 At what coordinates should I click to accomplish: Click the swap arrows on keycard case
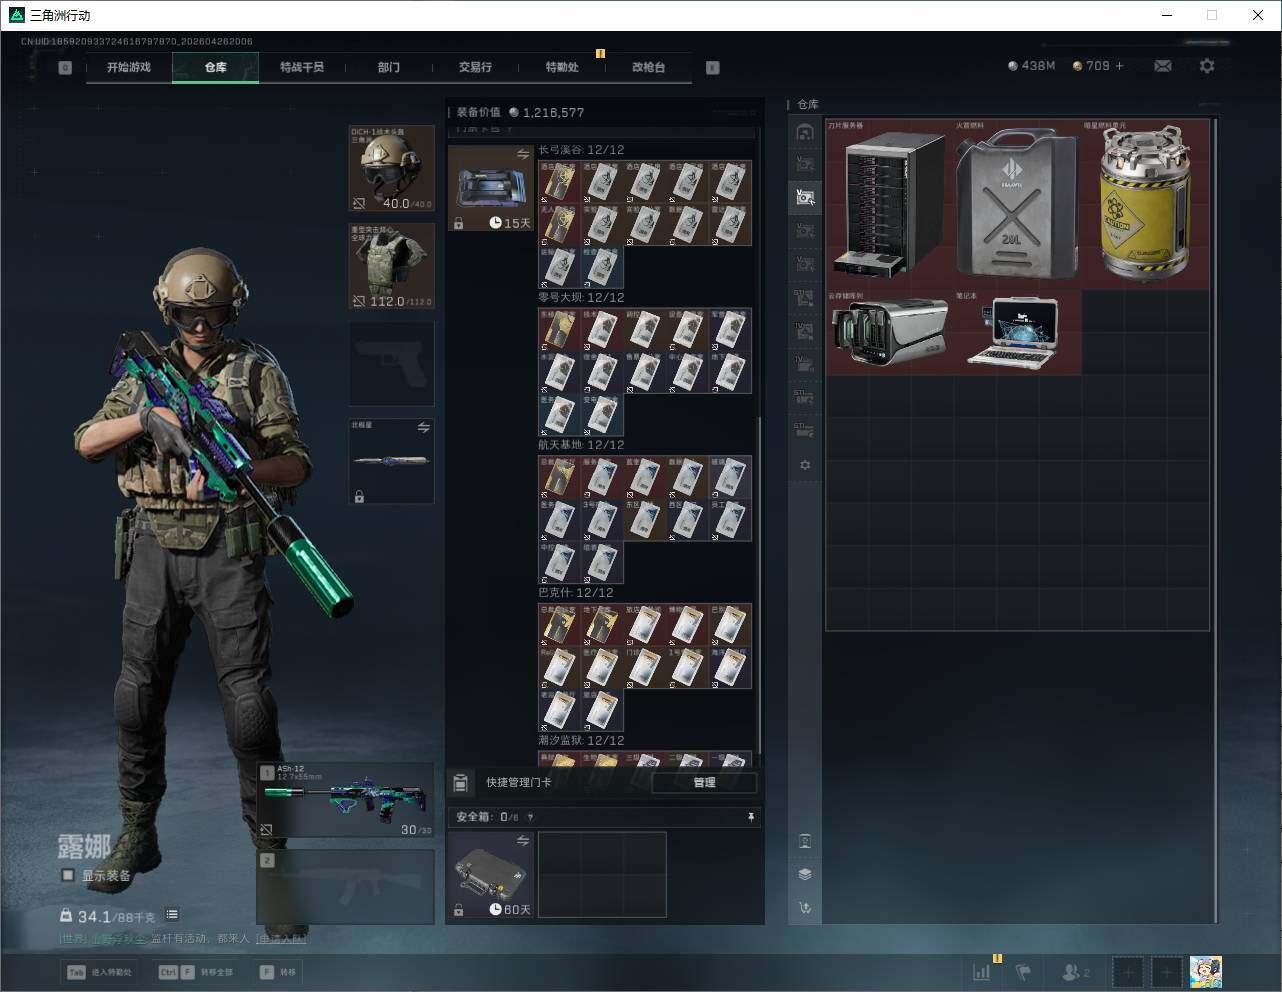[x=522, y=154]
